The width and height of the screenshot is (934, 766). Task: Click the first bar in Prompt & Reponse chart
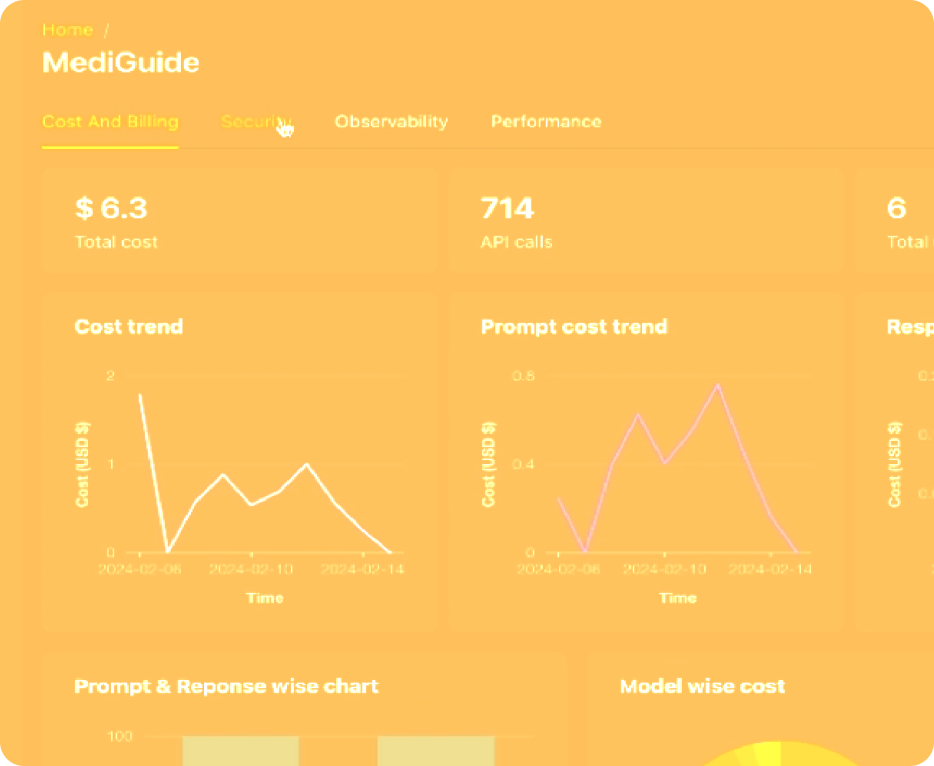241,751
